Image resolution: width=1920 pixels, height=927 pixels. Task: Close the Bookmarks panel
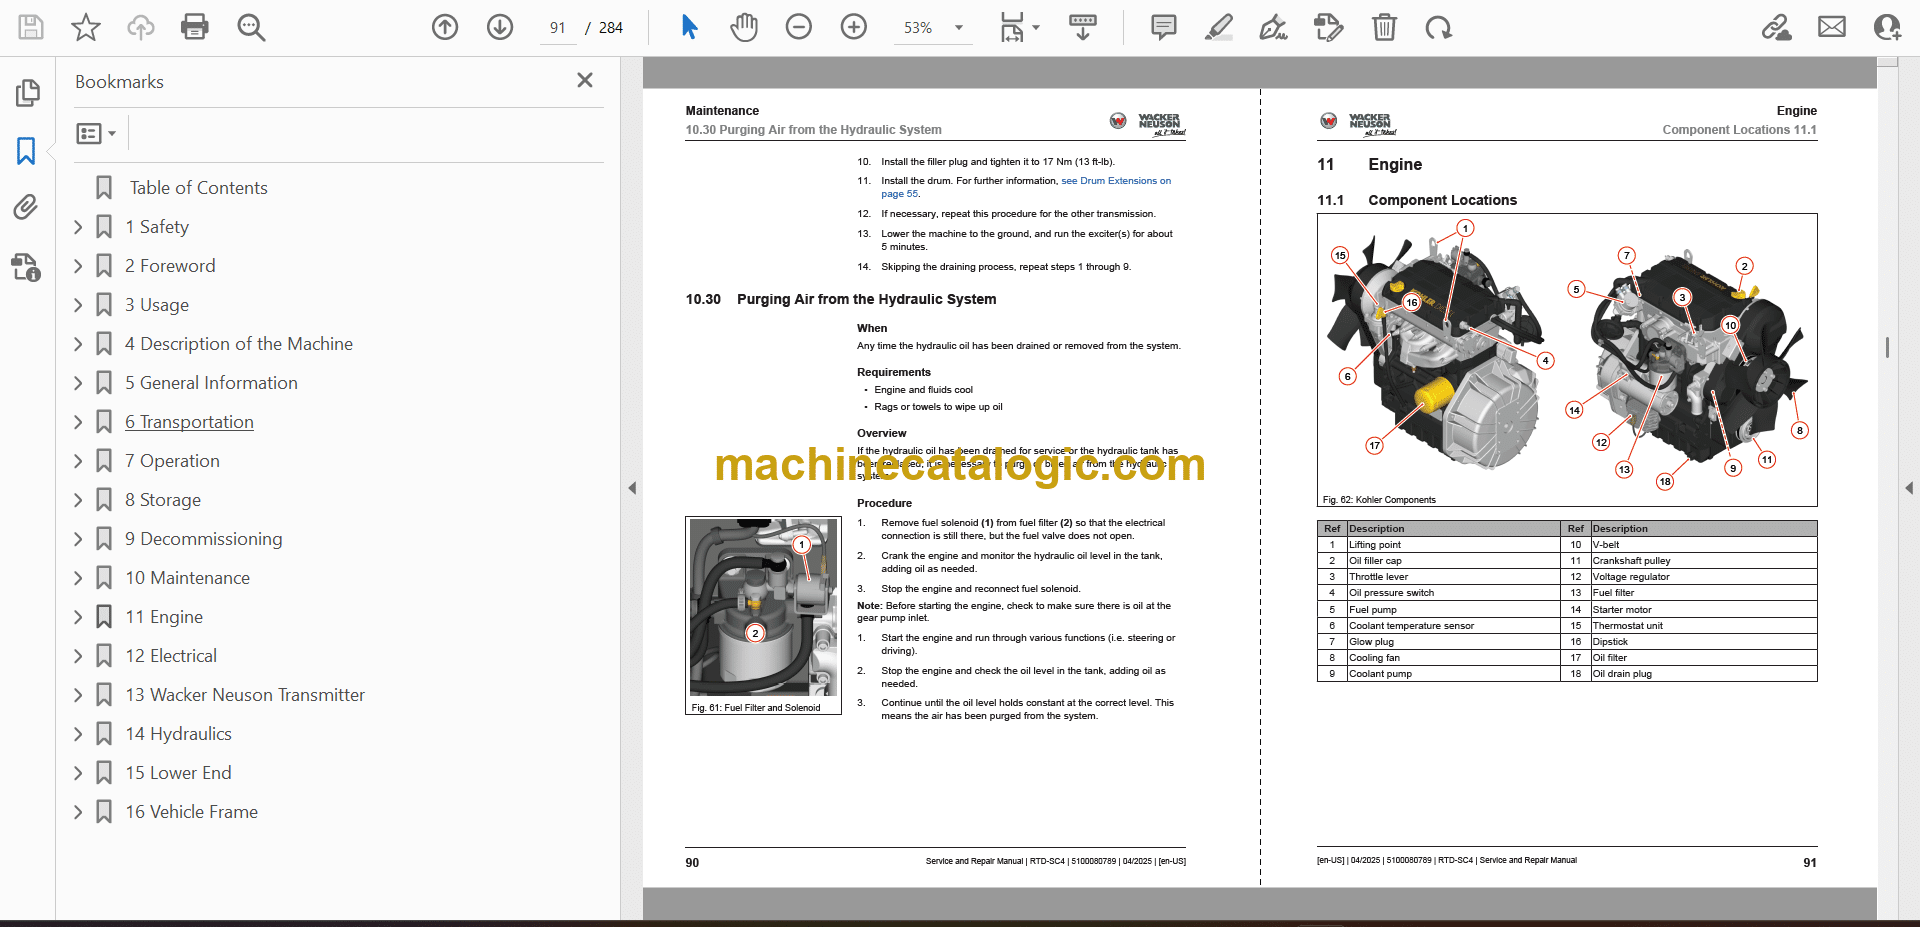point(585,80)
